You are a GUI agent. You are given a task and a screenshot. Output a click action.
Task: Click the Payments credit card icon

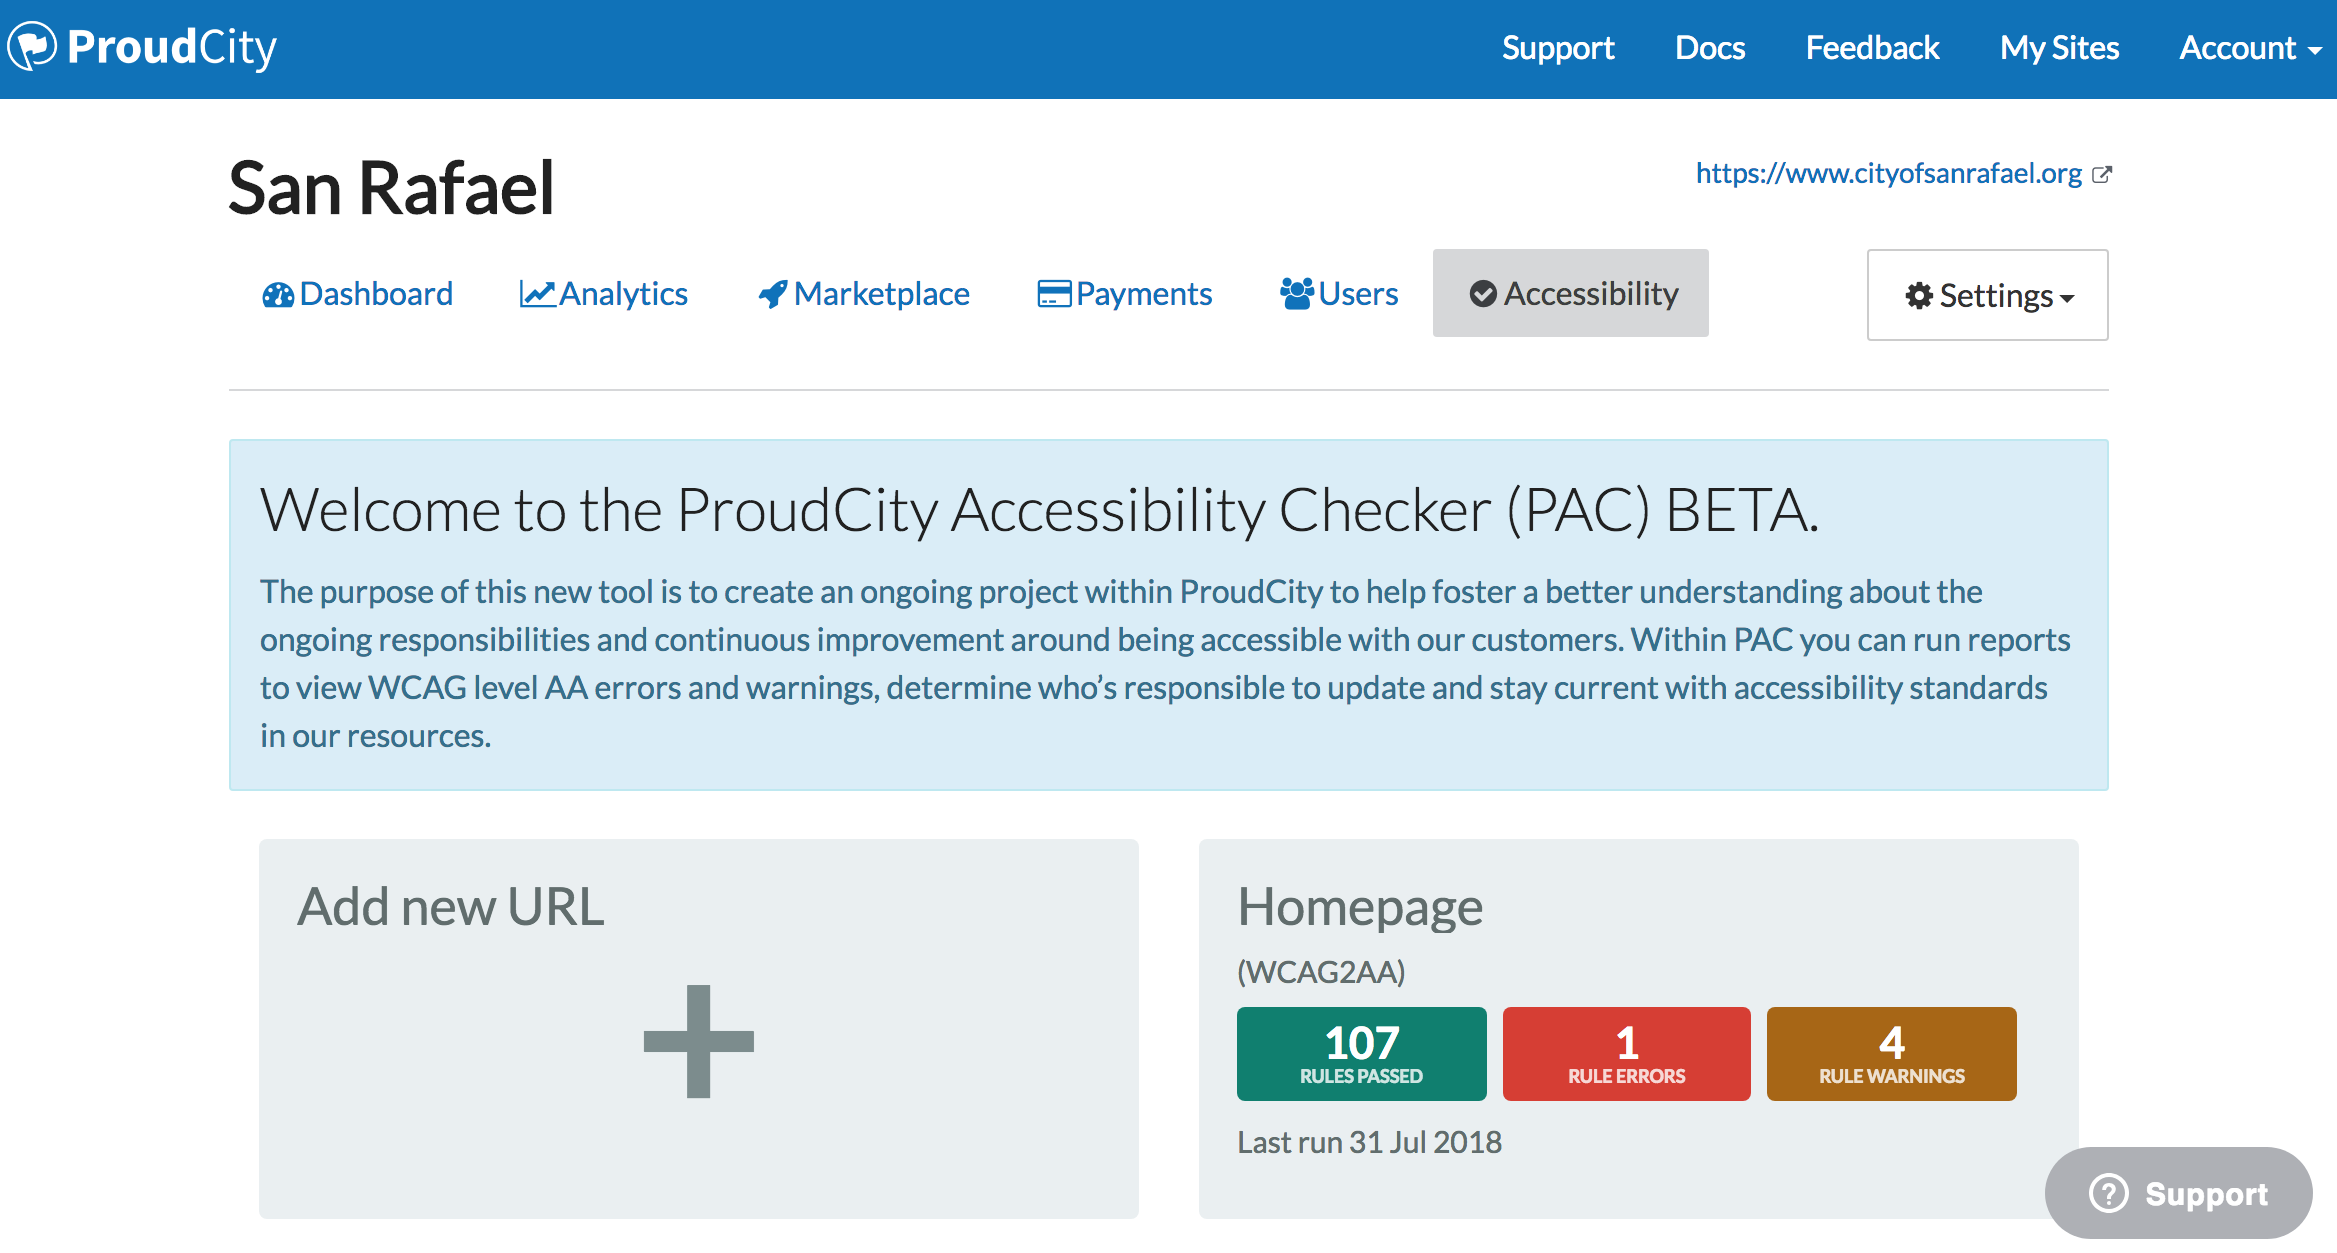1054,294
